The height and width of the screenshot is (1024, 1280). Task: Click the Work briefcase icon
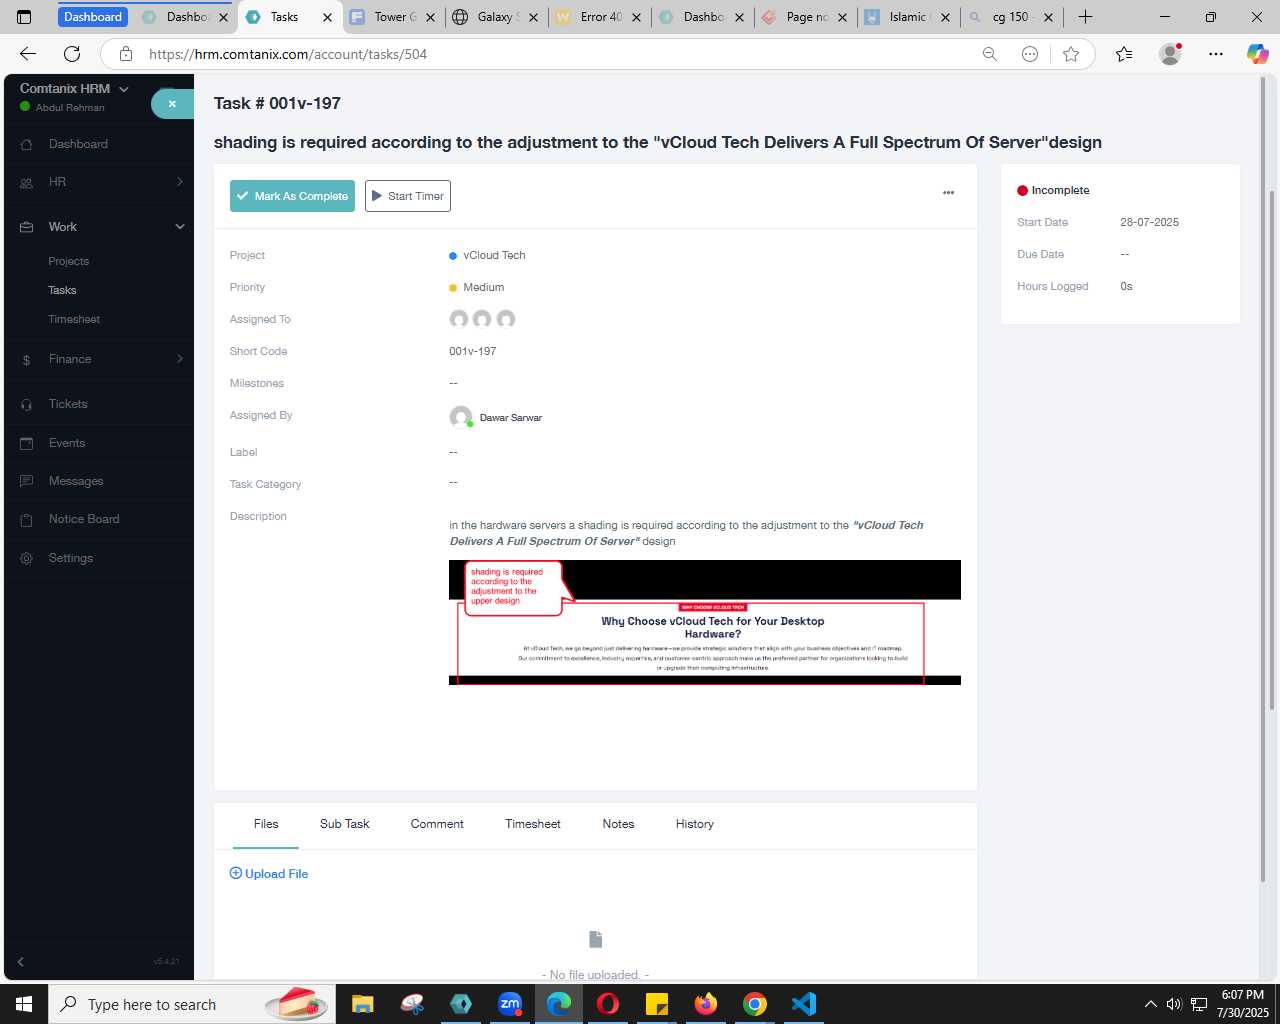click(27, 227)
